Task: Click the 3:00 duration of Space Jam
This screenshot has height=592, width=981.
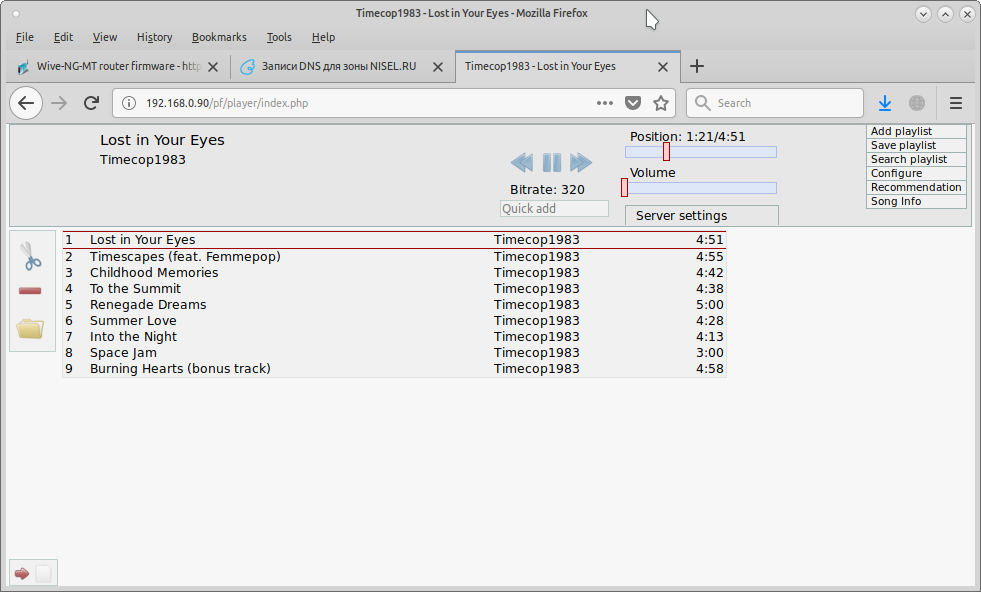Action: [x=709, y=353]
